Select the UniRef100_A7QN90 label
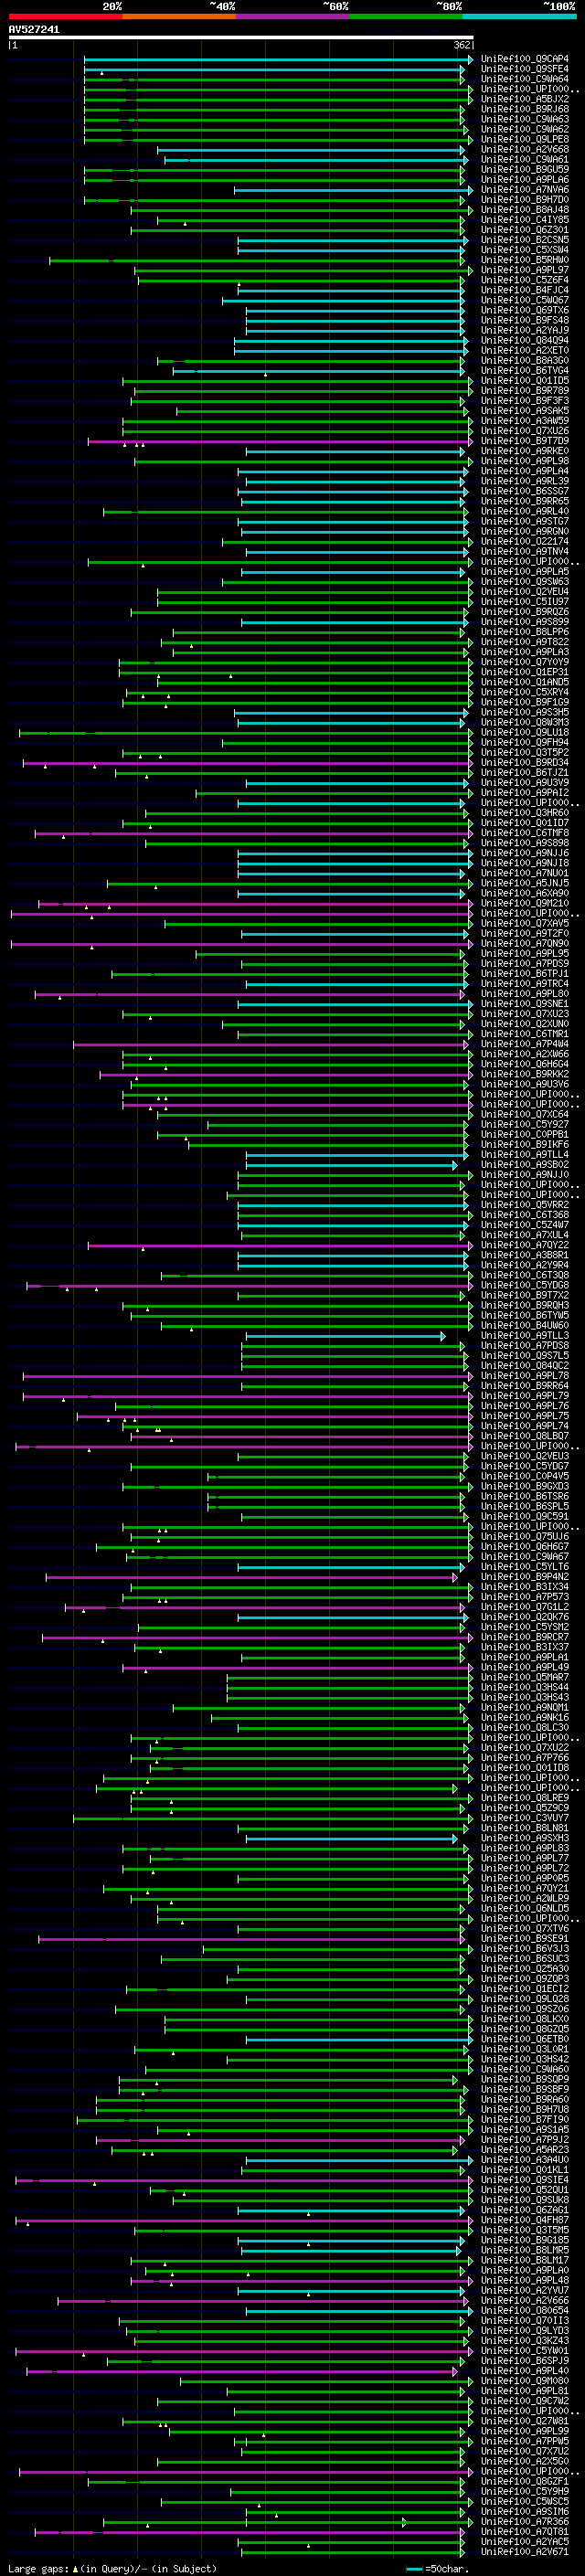The width and height of the screenshot is (585, 2576). pyautogui.click(x=525, y=943)
